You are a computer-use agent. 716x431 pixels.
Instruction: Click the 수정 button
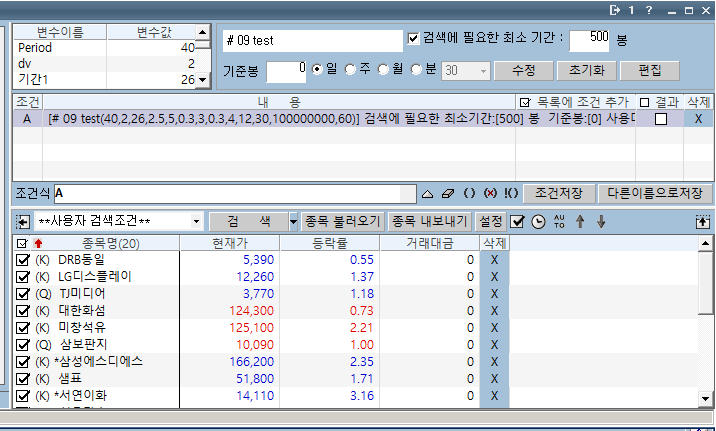(523, 70)
